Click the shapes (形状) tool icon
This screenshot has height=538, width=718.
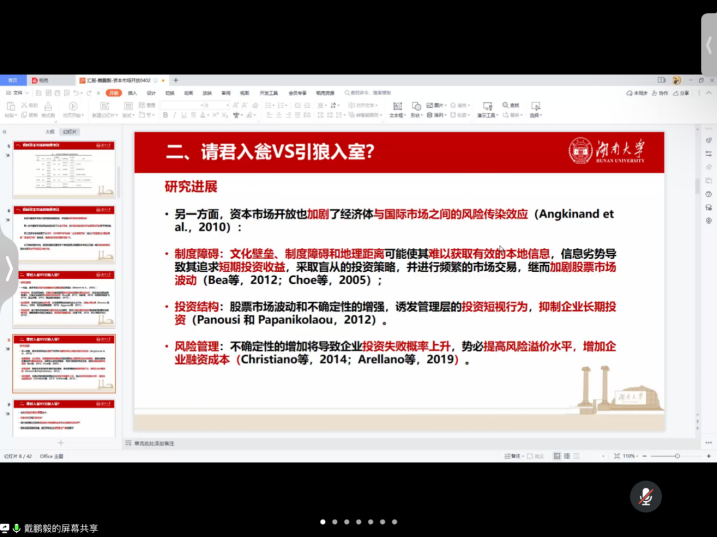click(415, 107)
